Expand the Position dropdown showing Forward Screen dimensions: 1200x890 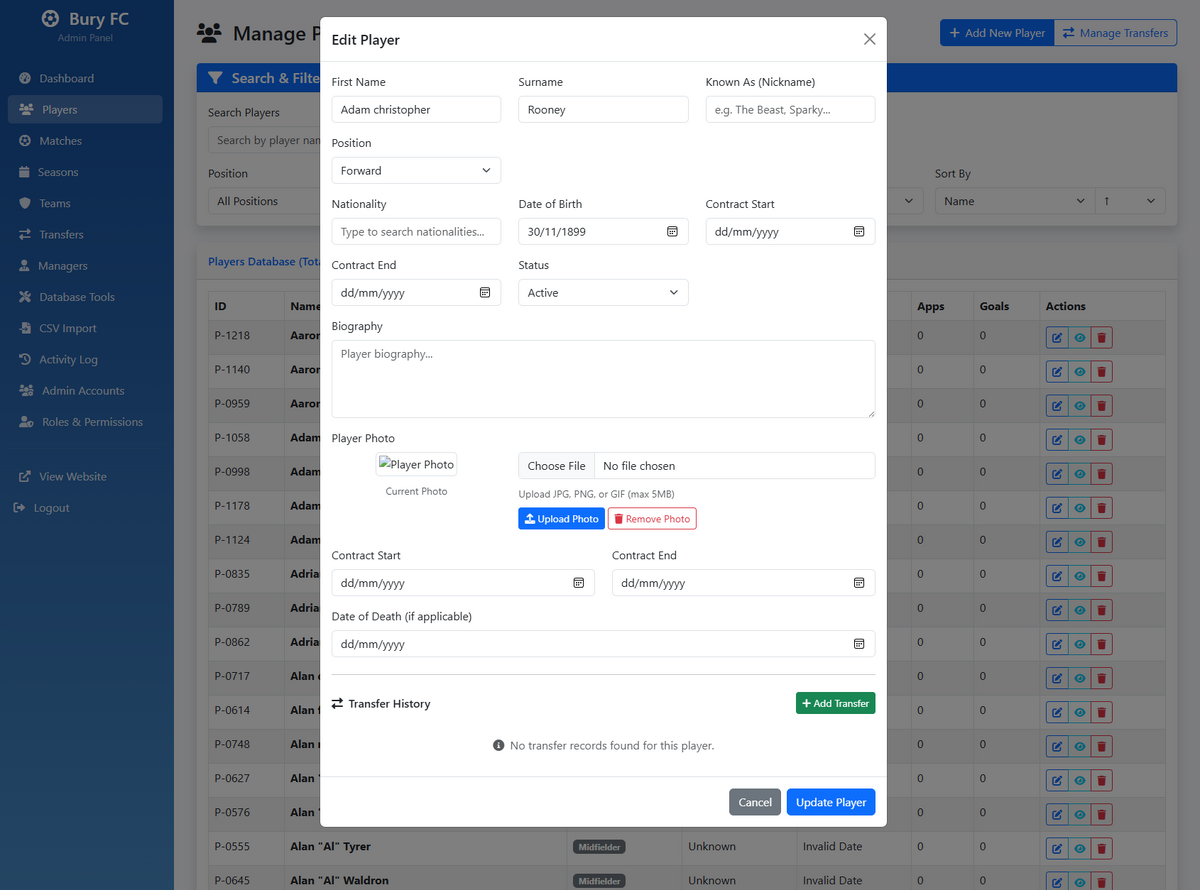[x=416, y=171]
